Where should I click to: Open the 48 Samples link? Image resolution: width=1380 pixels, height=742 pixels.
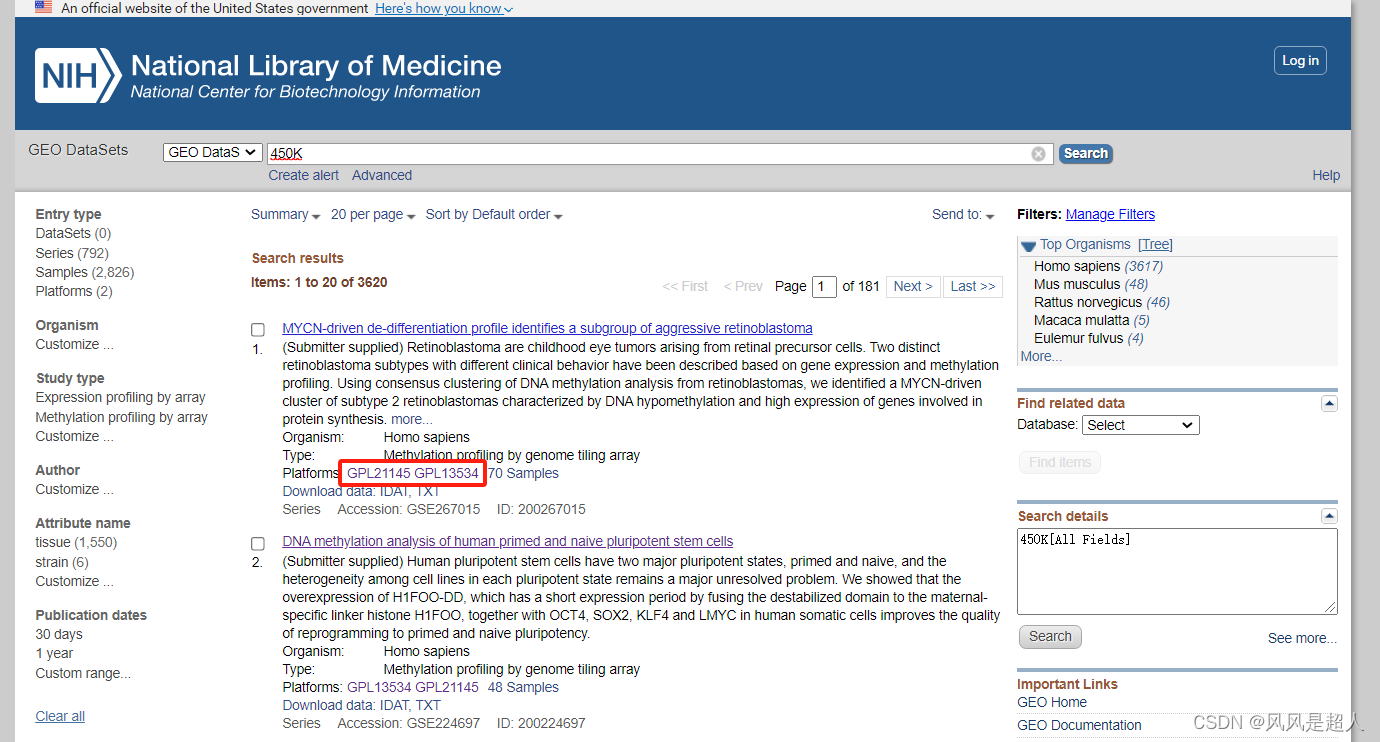point(523,687)
